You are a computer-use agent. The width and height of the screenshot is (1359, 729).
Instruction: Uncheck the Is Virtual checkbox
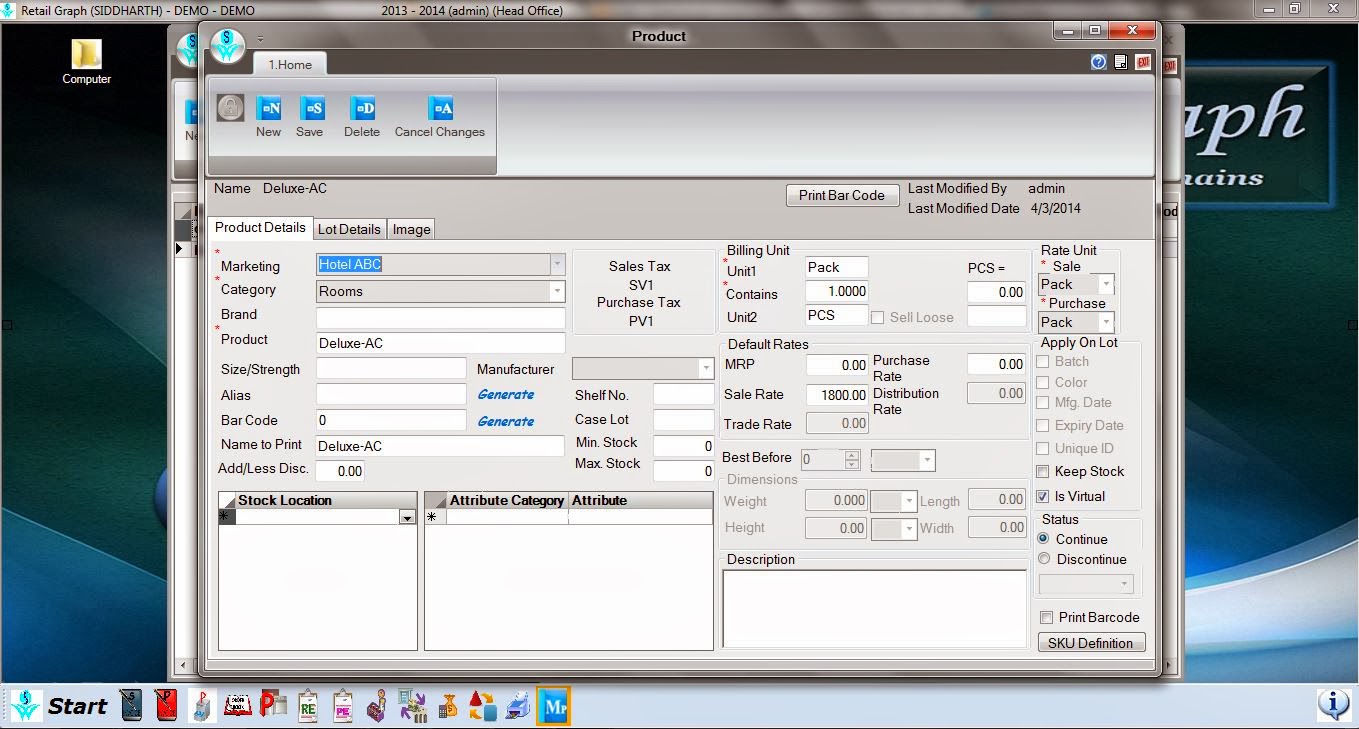pos(1044,497)
